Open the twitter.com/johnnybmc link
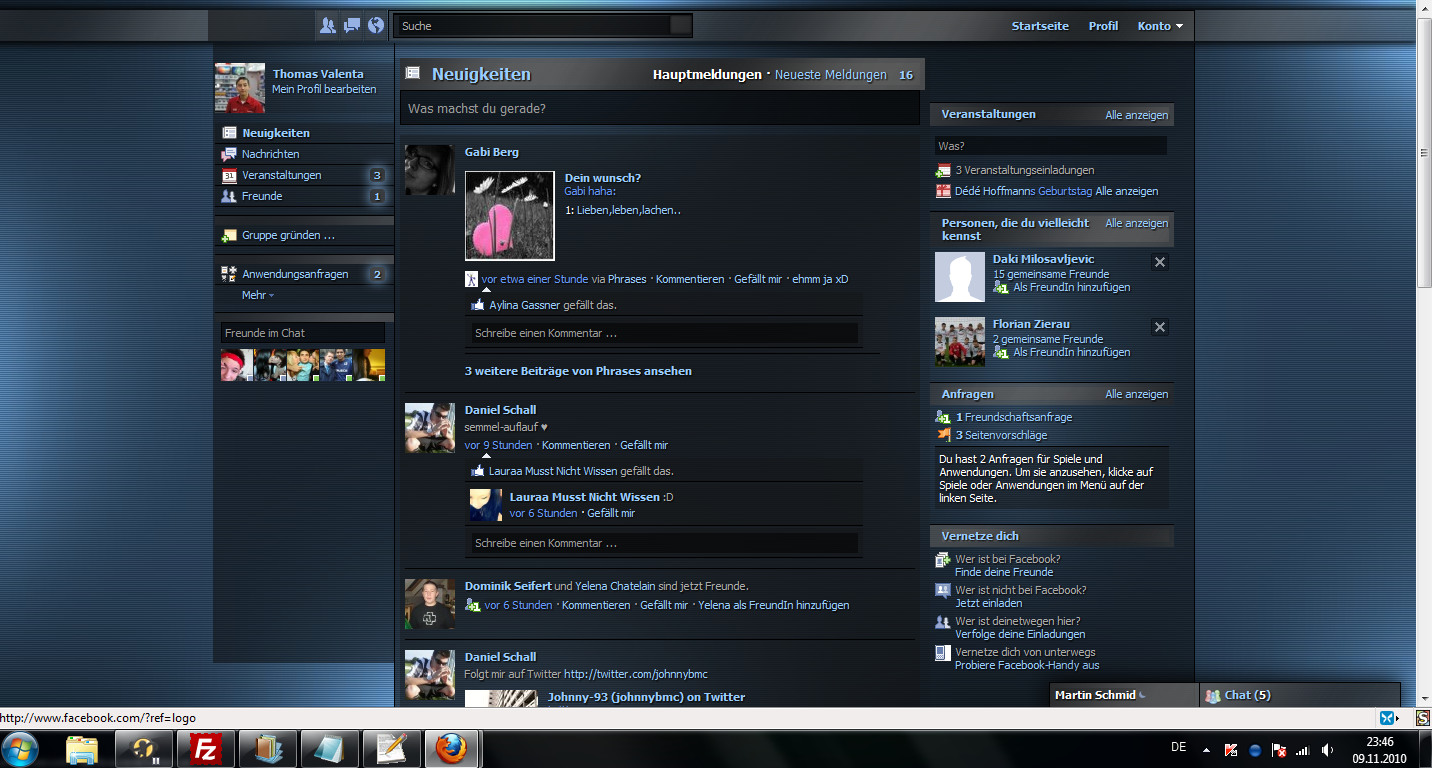The image size is (1432, 768). 636,674
